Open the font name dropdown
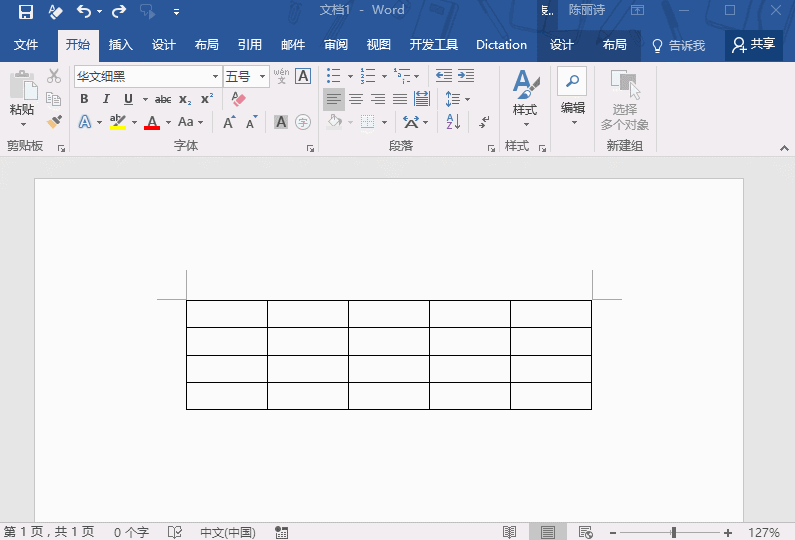 tap(215, 77)
